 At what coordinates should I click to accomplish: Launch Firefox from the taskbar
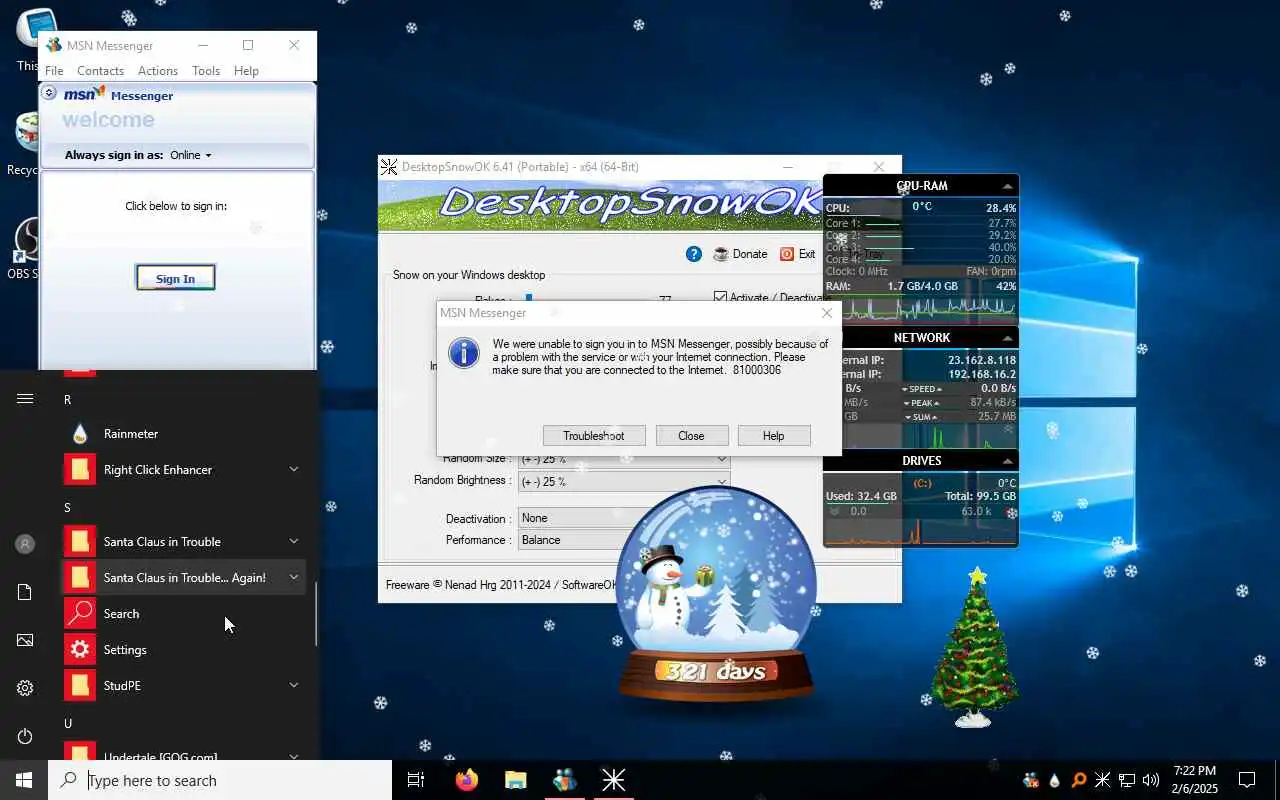point(466,780)
